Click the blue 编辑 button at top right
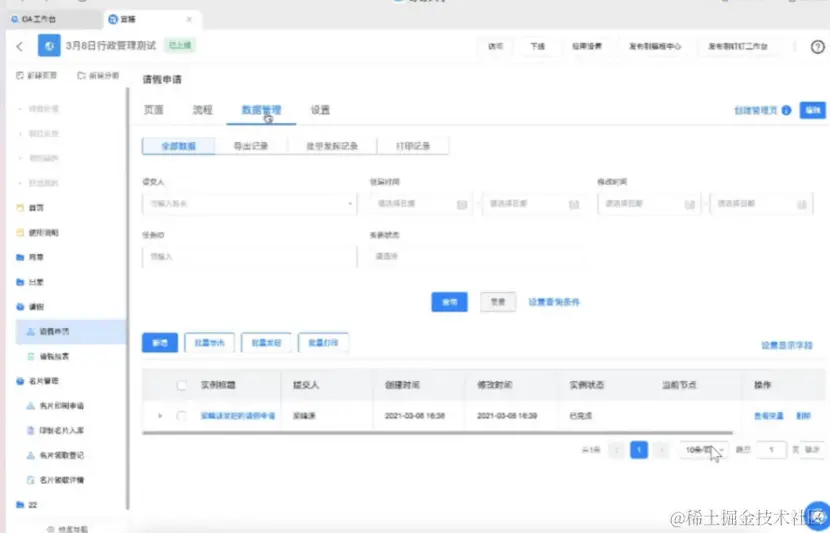The height and width of the screenshot is (534, 831). click(813, 110)
